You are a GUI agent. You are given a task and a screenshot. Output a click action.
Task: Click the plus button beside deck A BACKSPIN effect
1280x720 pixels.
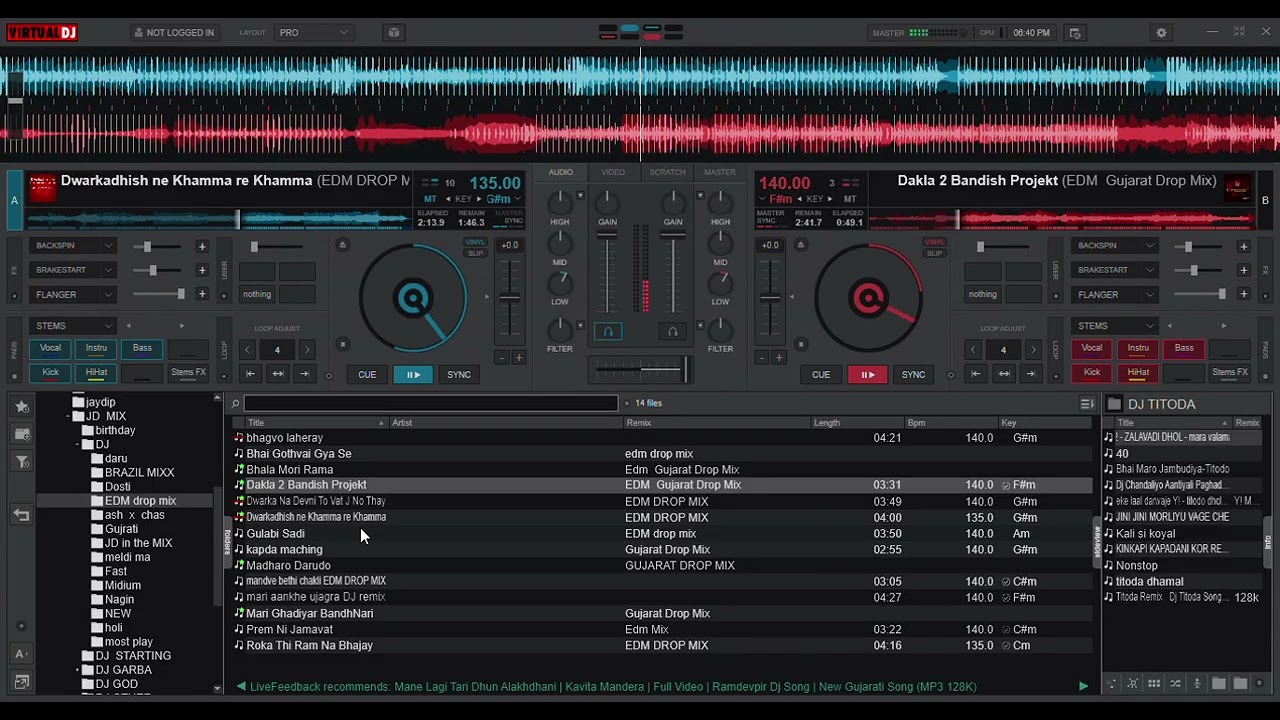pos(202,246)
